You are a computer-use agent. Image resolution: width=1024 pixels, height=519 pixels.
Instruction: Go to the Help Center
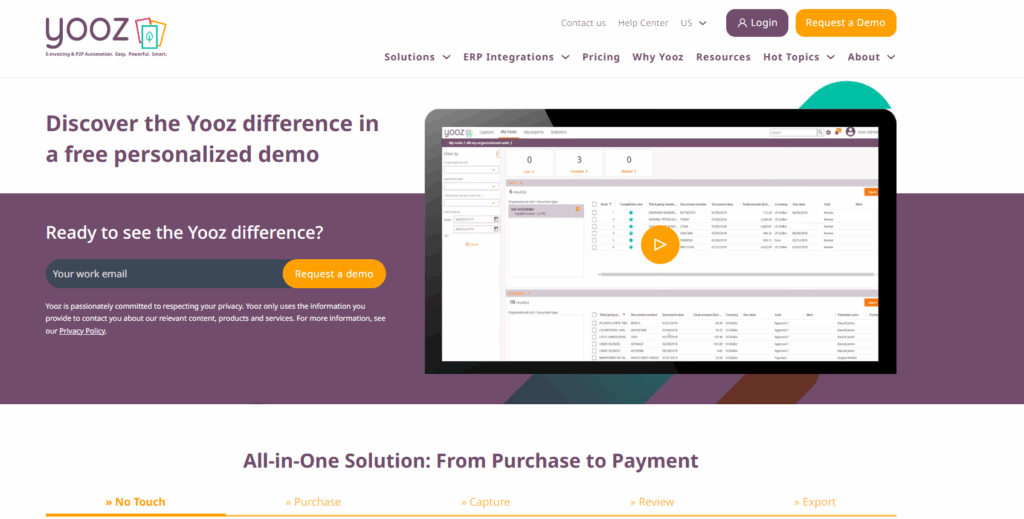click(643, 23)
